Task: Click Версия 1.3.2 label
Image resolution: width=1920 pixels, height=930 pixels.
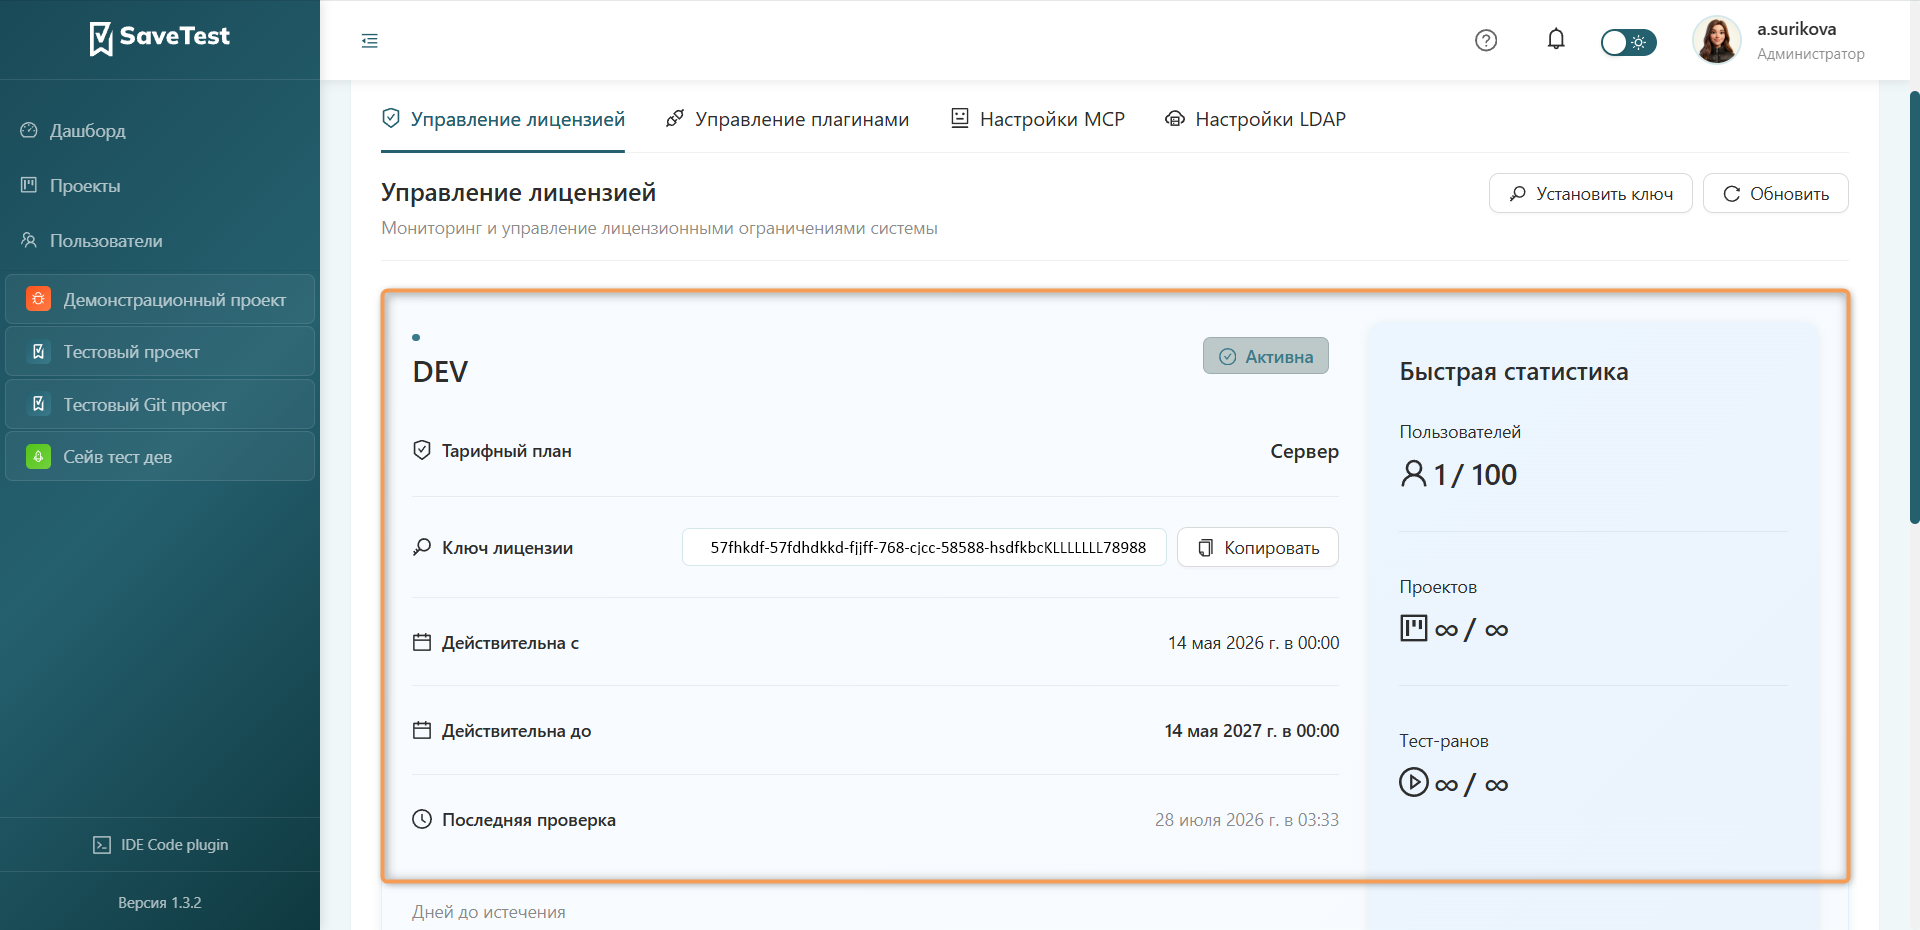Action: tap(160, 903)
